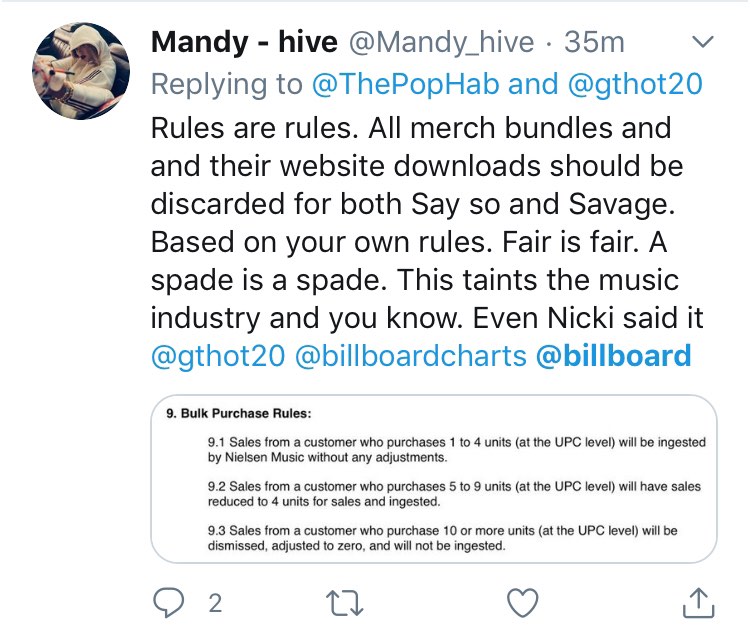
Task: Click the bold @billboard mention
Action: (614, 356)
